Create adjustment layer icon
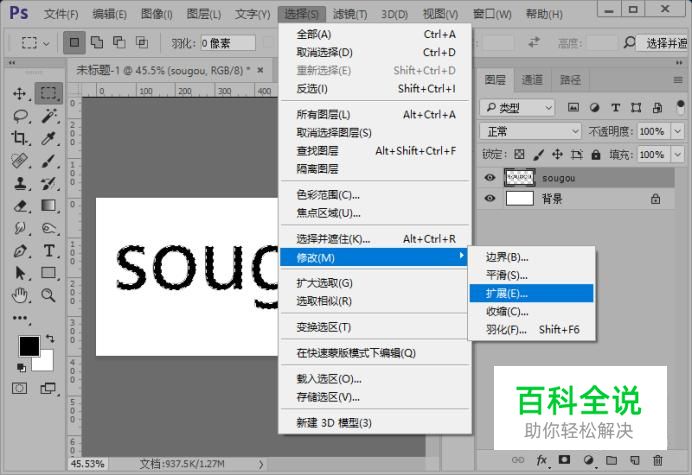 588,460
